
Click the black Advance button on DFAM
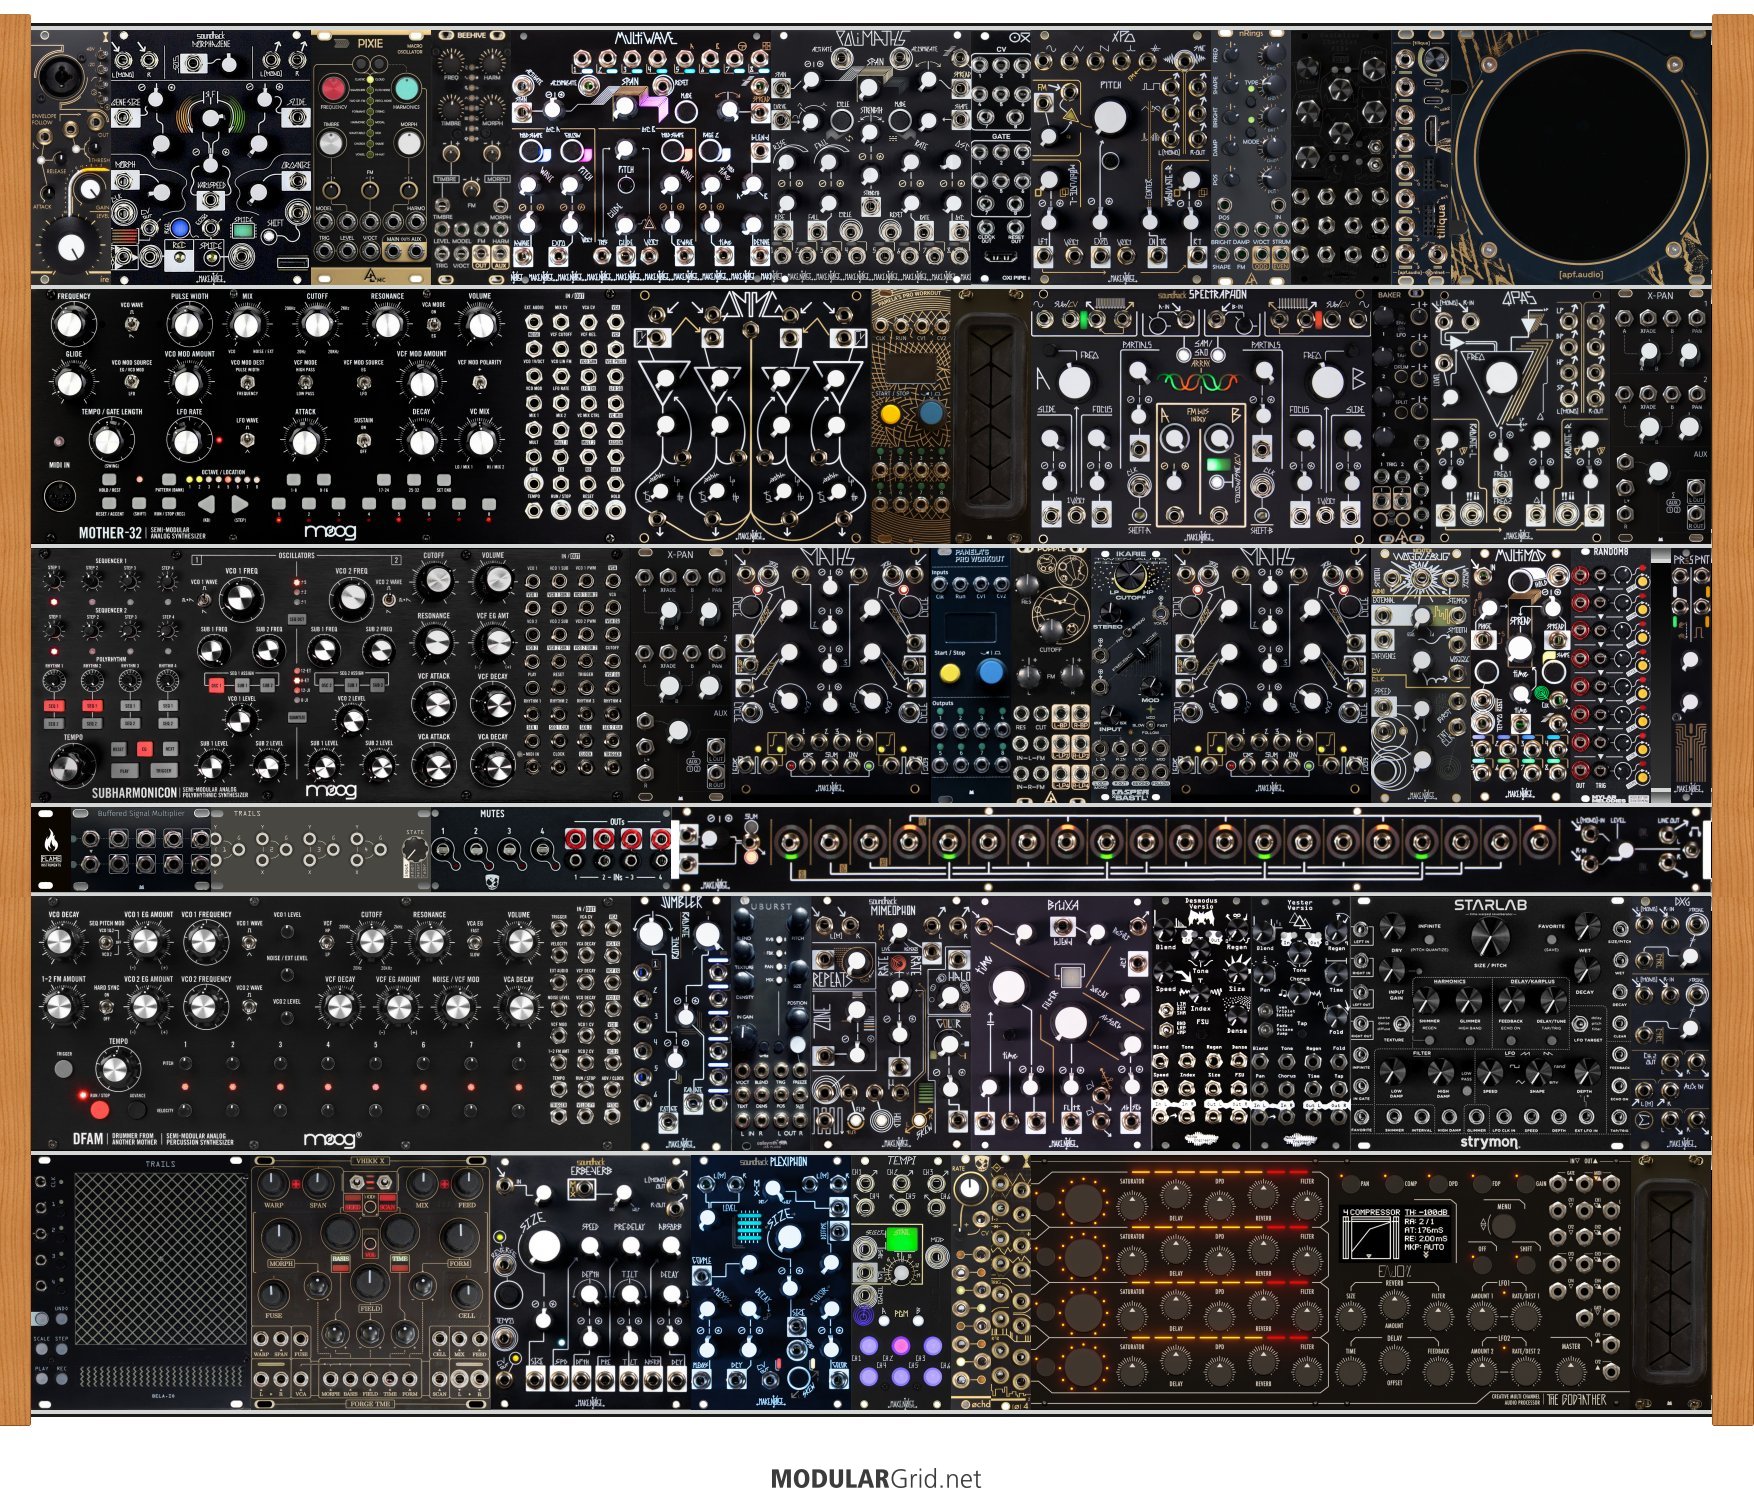point(136,1109)
